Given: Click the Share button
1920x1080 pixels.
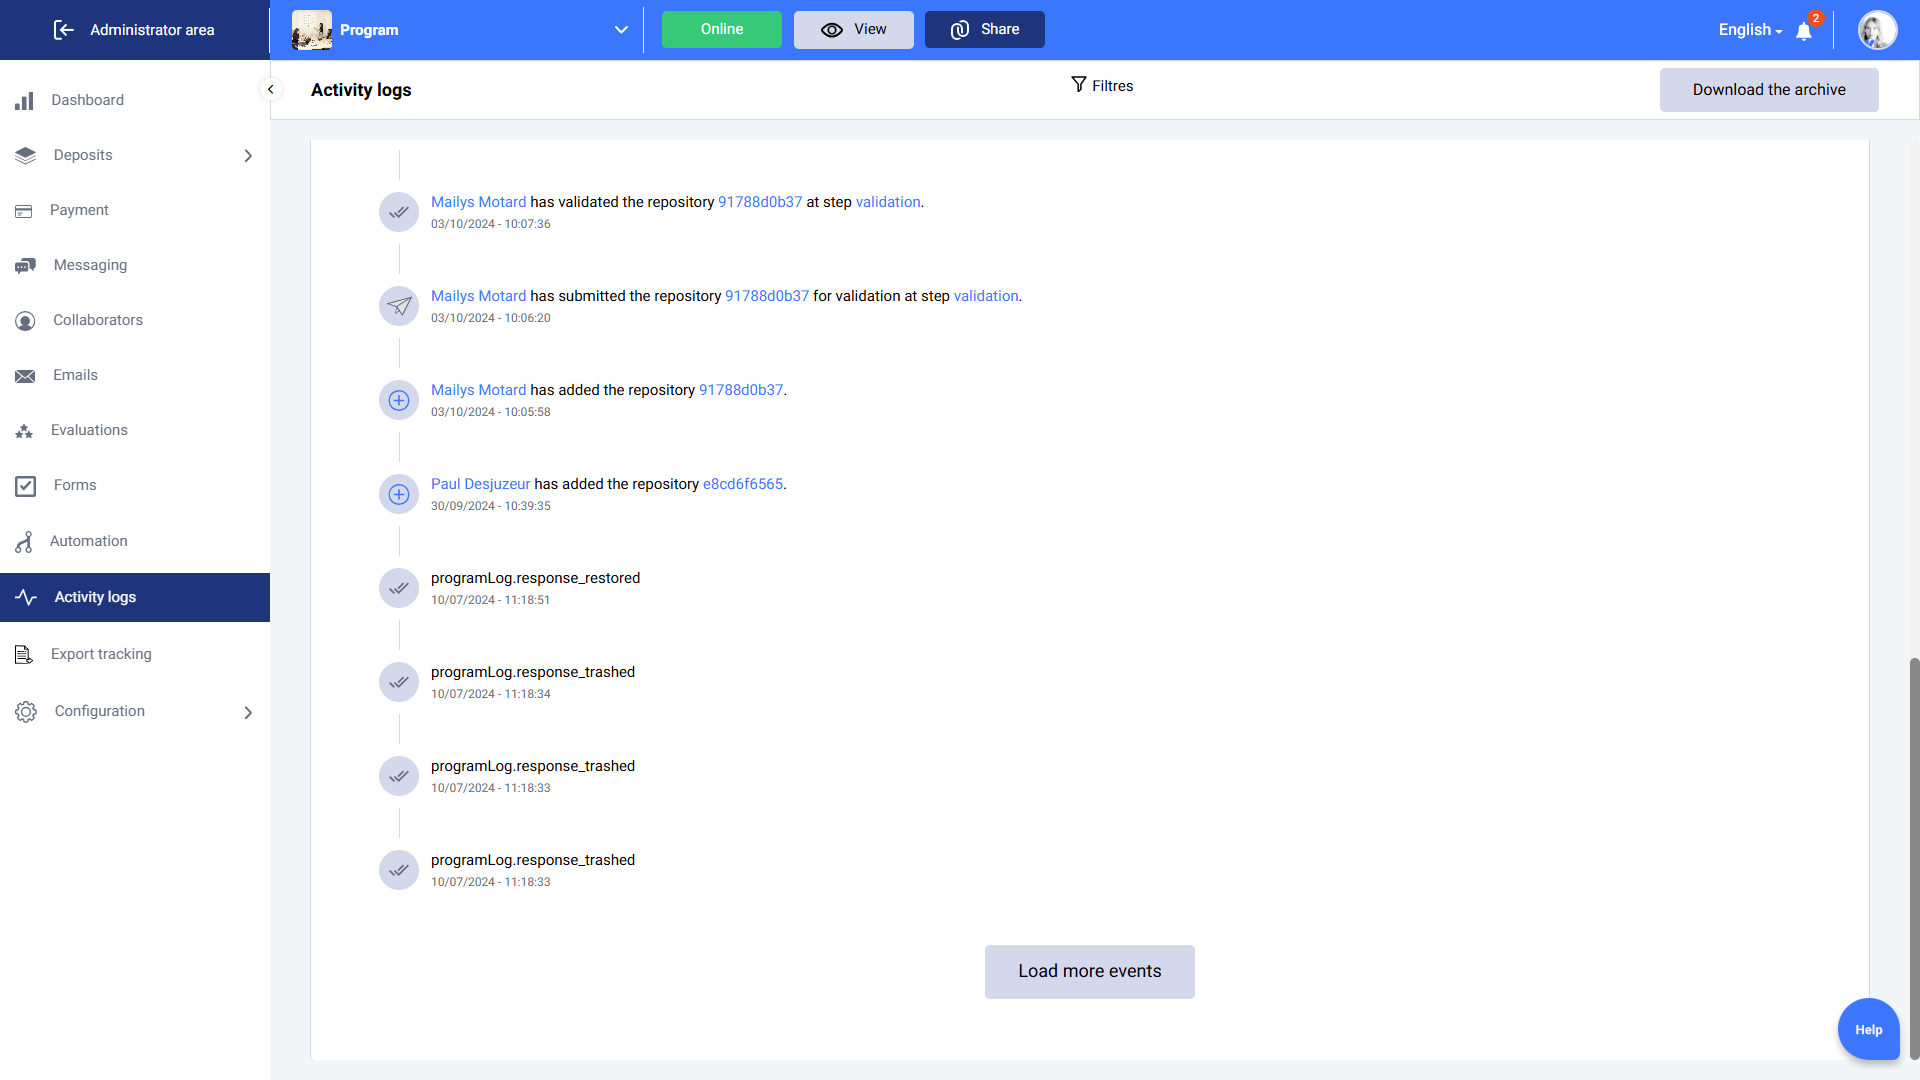Looking at the screenshot, I should pyautogui.click(x=985, y=30).
